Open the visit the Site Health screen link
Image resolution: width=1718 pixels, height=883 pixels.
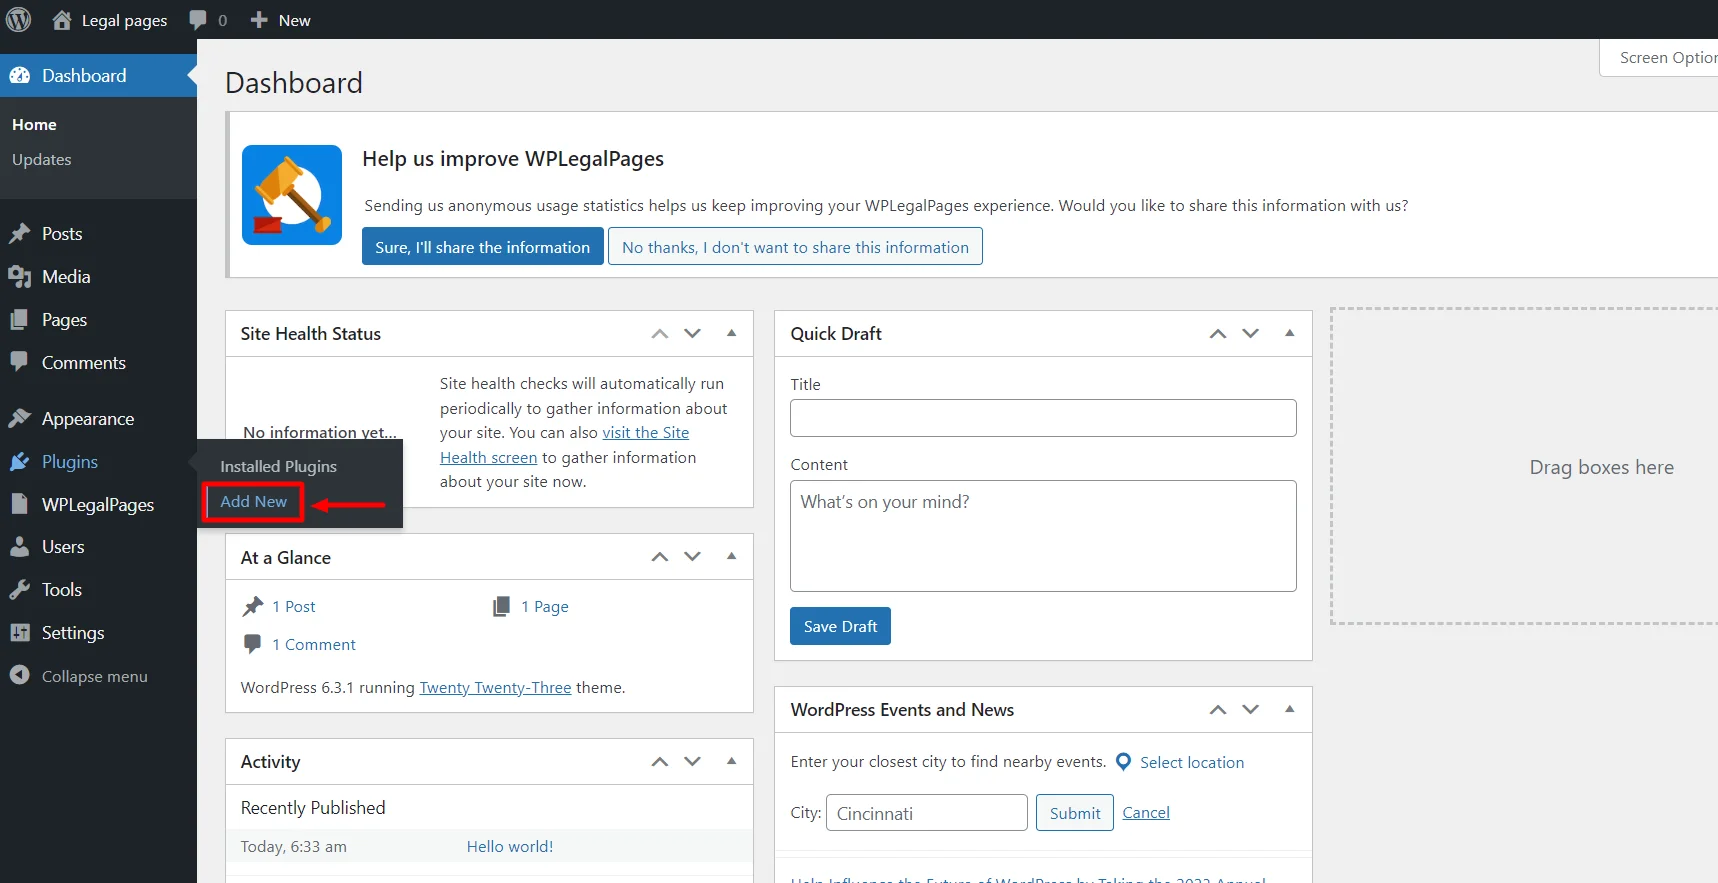pyautogui.click(x=645, y=433)
